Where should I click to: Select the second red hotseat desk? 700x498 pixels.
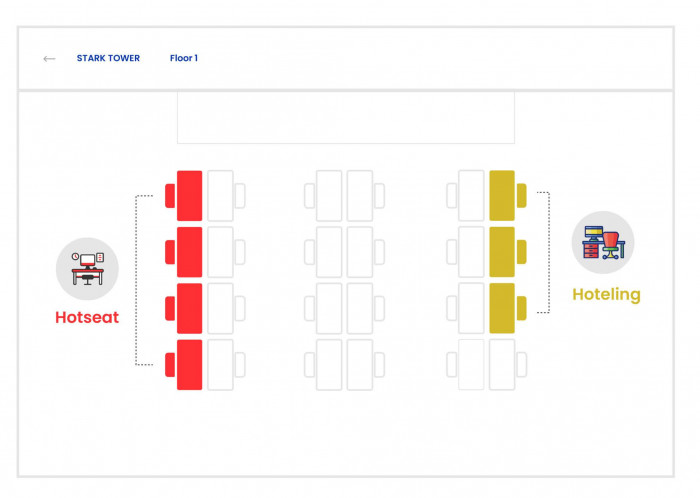click(189, 252)
